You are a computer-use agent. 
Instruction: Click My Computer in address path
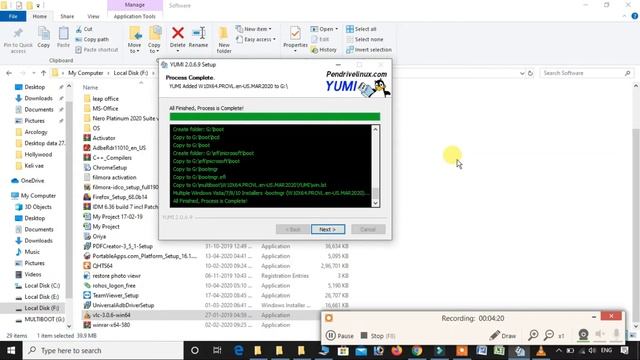tap(86, 73)
